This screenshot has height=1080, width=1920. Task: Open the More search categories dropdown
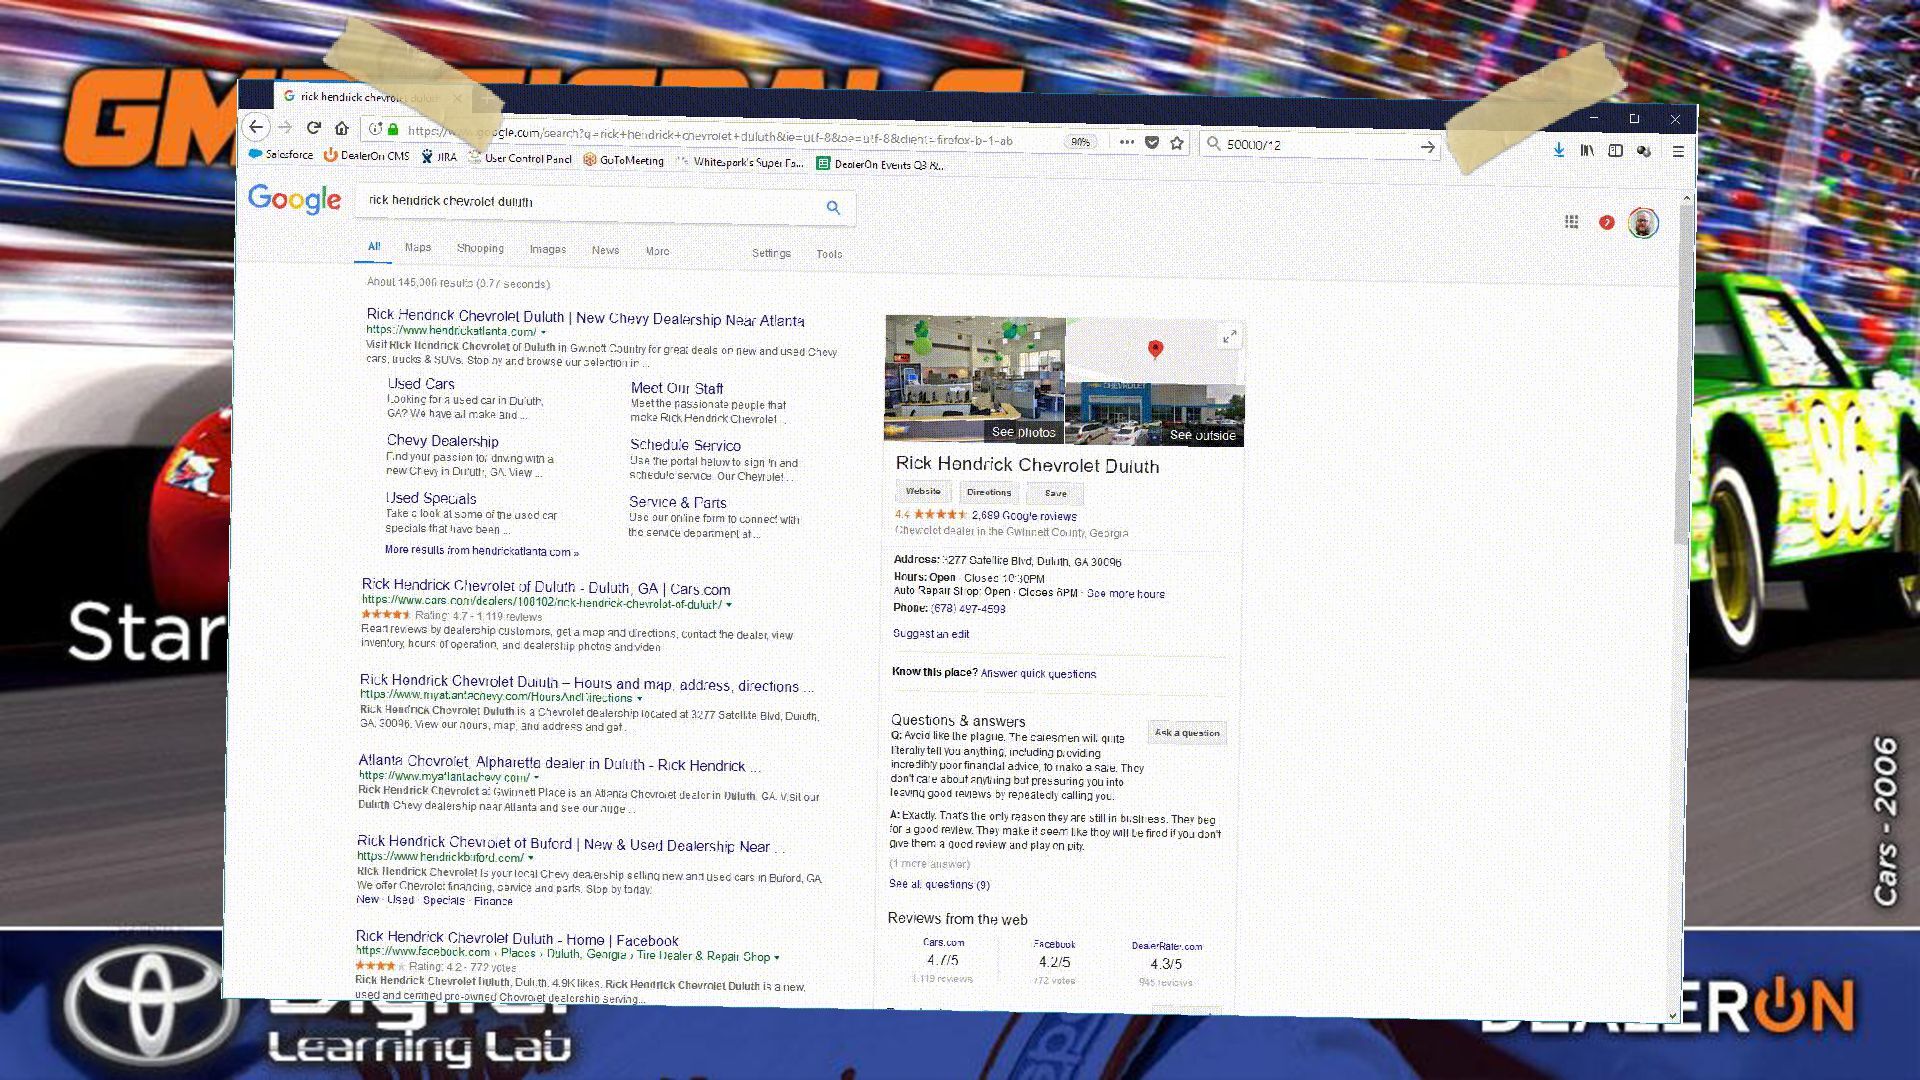[657, 251]
